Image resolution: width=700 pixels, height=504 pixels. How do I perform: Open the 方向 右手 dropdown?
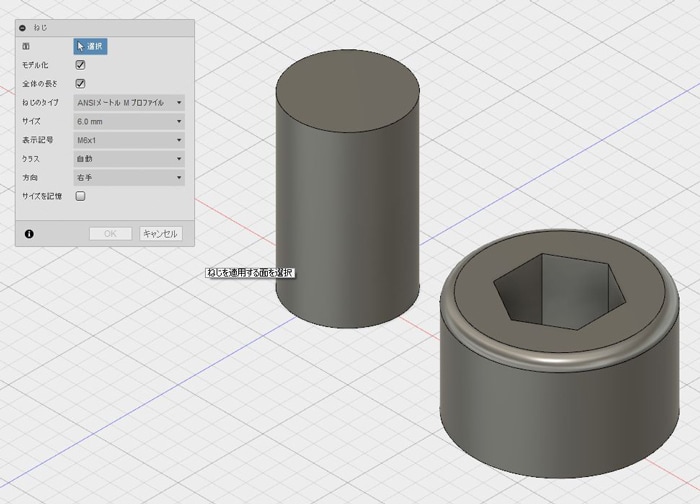[x=129, y=178]
